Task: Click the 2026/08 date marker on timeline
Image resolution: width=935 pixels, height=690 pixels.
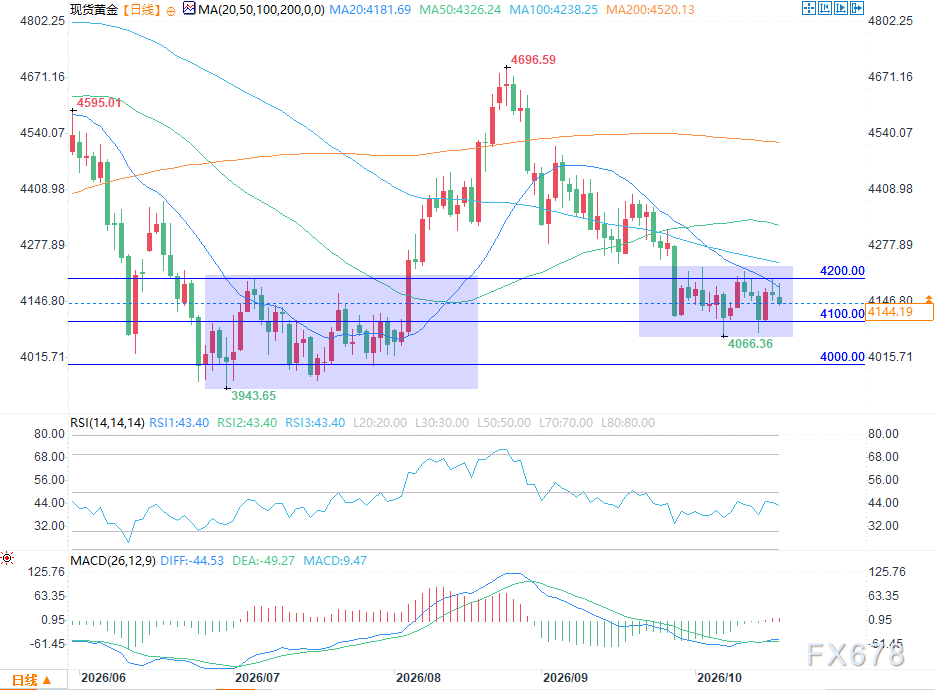Action: [418, 677]
